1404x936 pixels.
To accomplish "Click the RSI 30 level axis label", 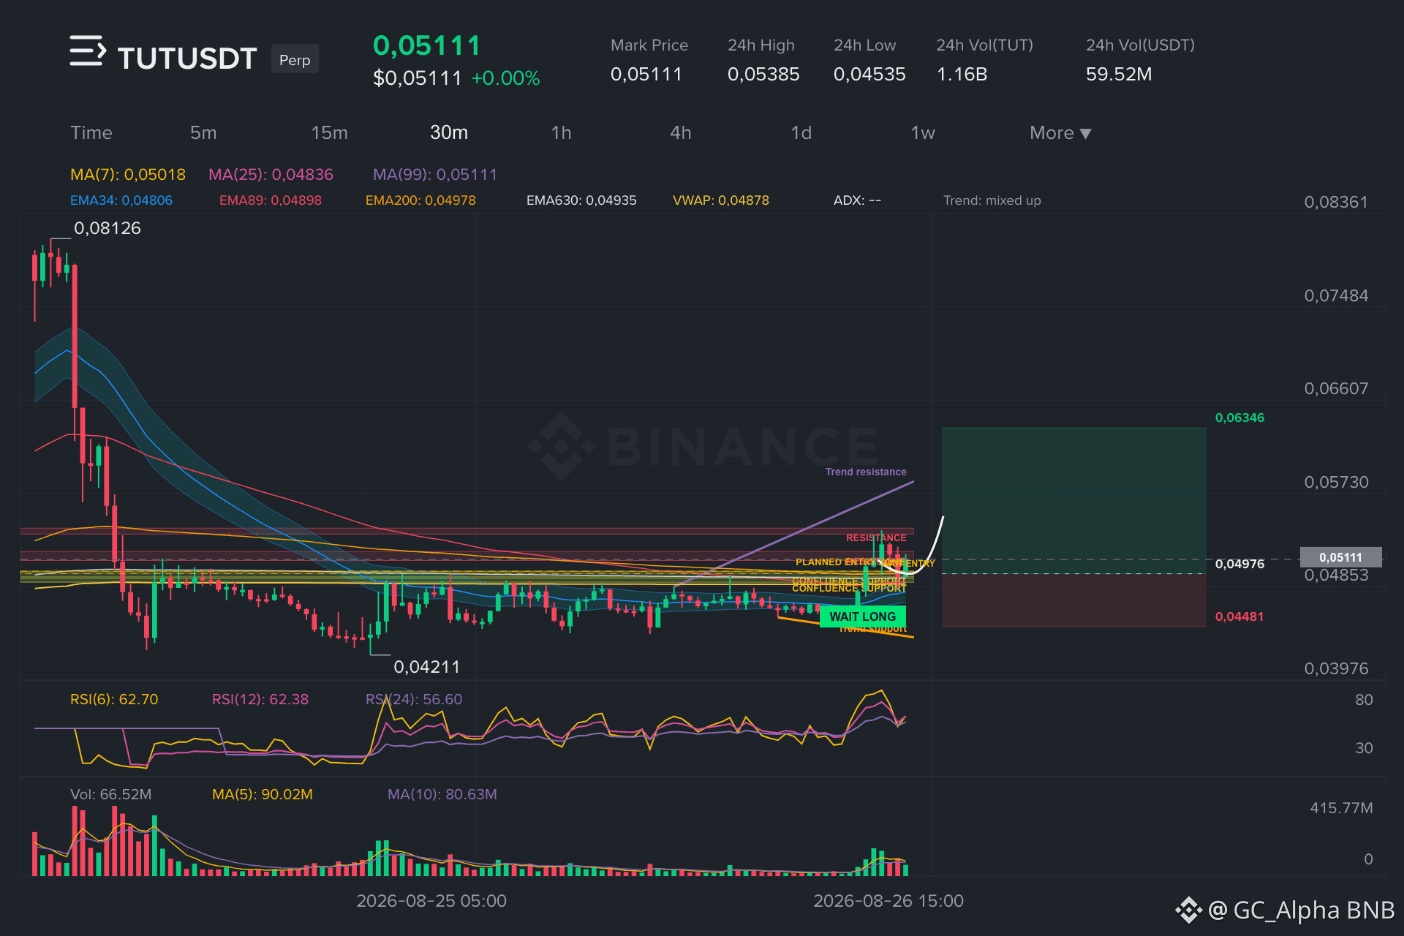I will (1364, 748).
